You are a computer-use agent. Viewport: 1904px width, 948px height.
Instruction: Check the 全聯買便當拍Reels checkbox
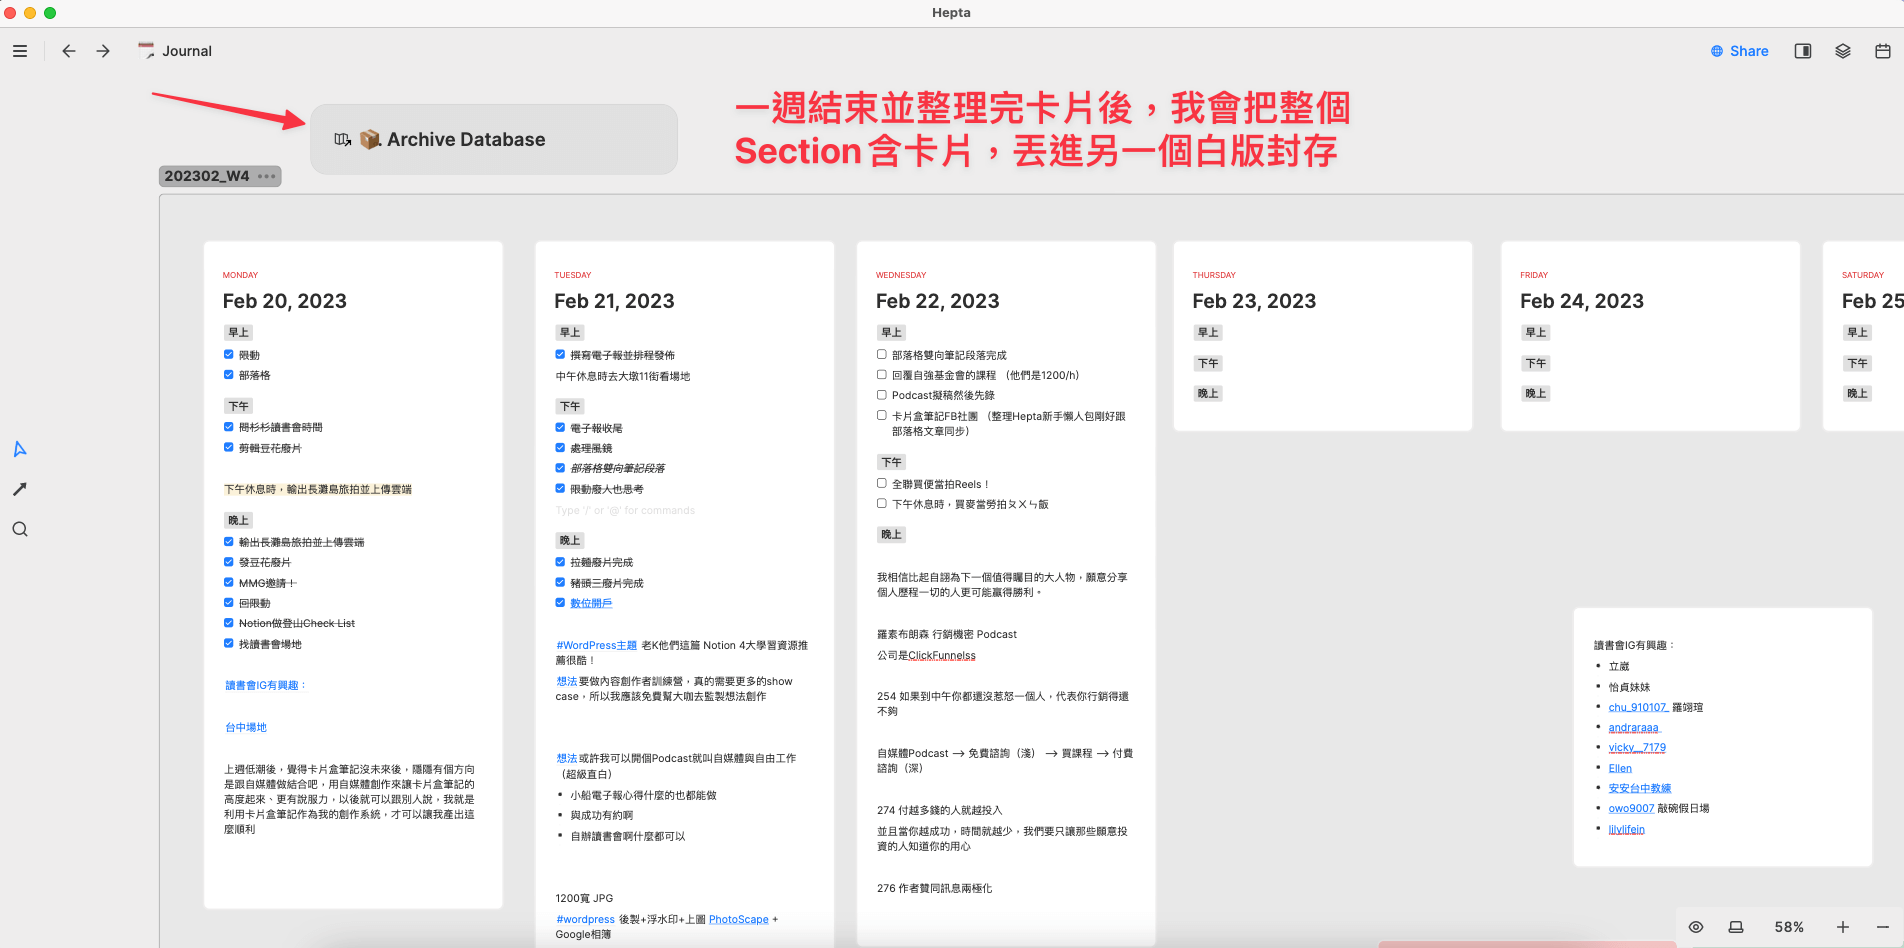pyautogui.click(x=882, y=483)
